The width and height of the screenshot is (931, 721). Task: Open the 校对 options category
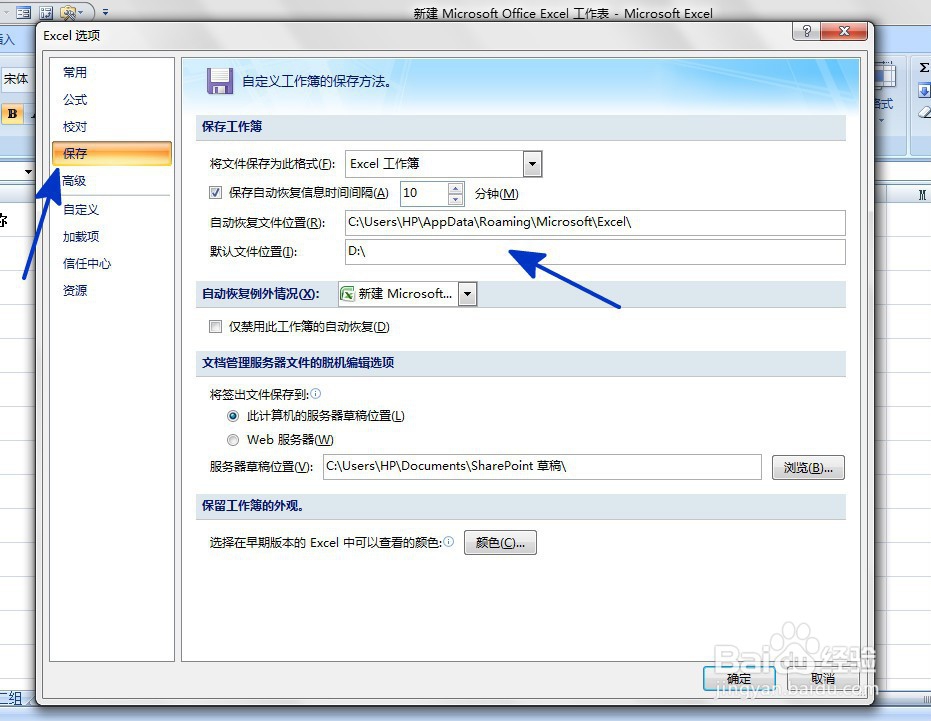coord(75,127)
